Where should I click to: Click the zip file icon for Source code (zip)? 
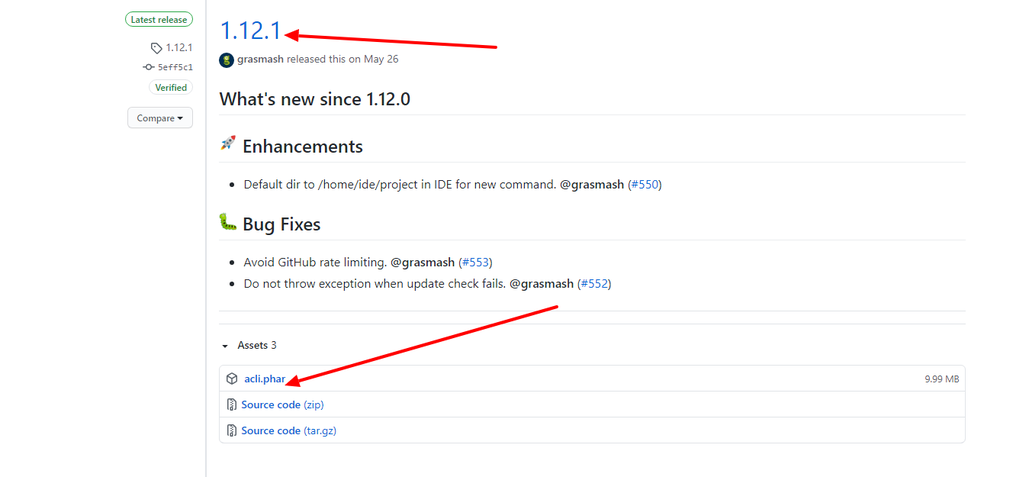[232, 405]
